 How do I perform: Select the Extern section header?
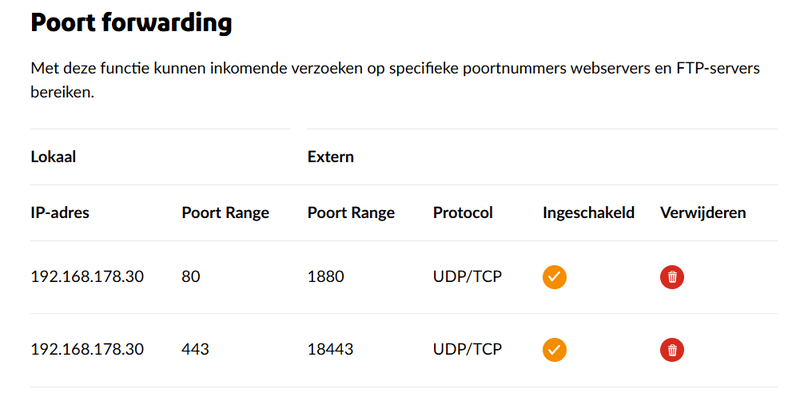click(x=330, y=157)
